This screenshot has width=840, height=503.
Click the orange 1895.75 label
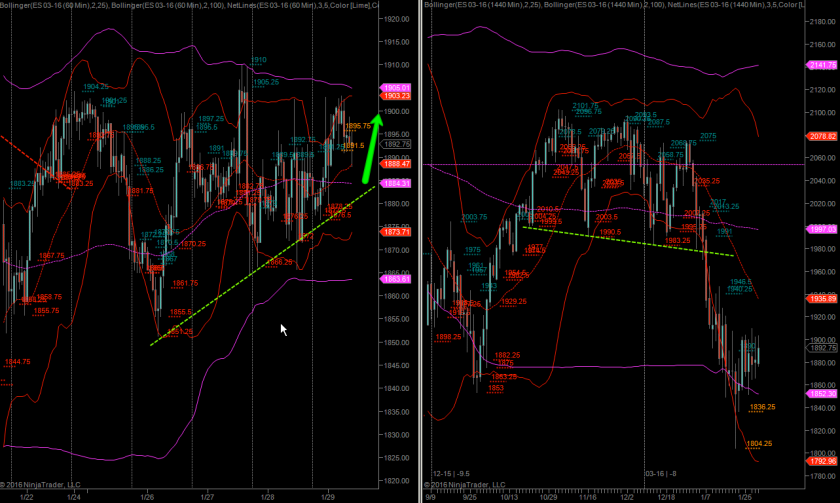pos(358,126)
